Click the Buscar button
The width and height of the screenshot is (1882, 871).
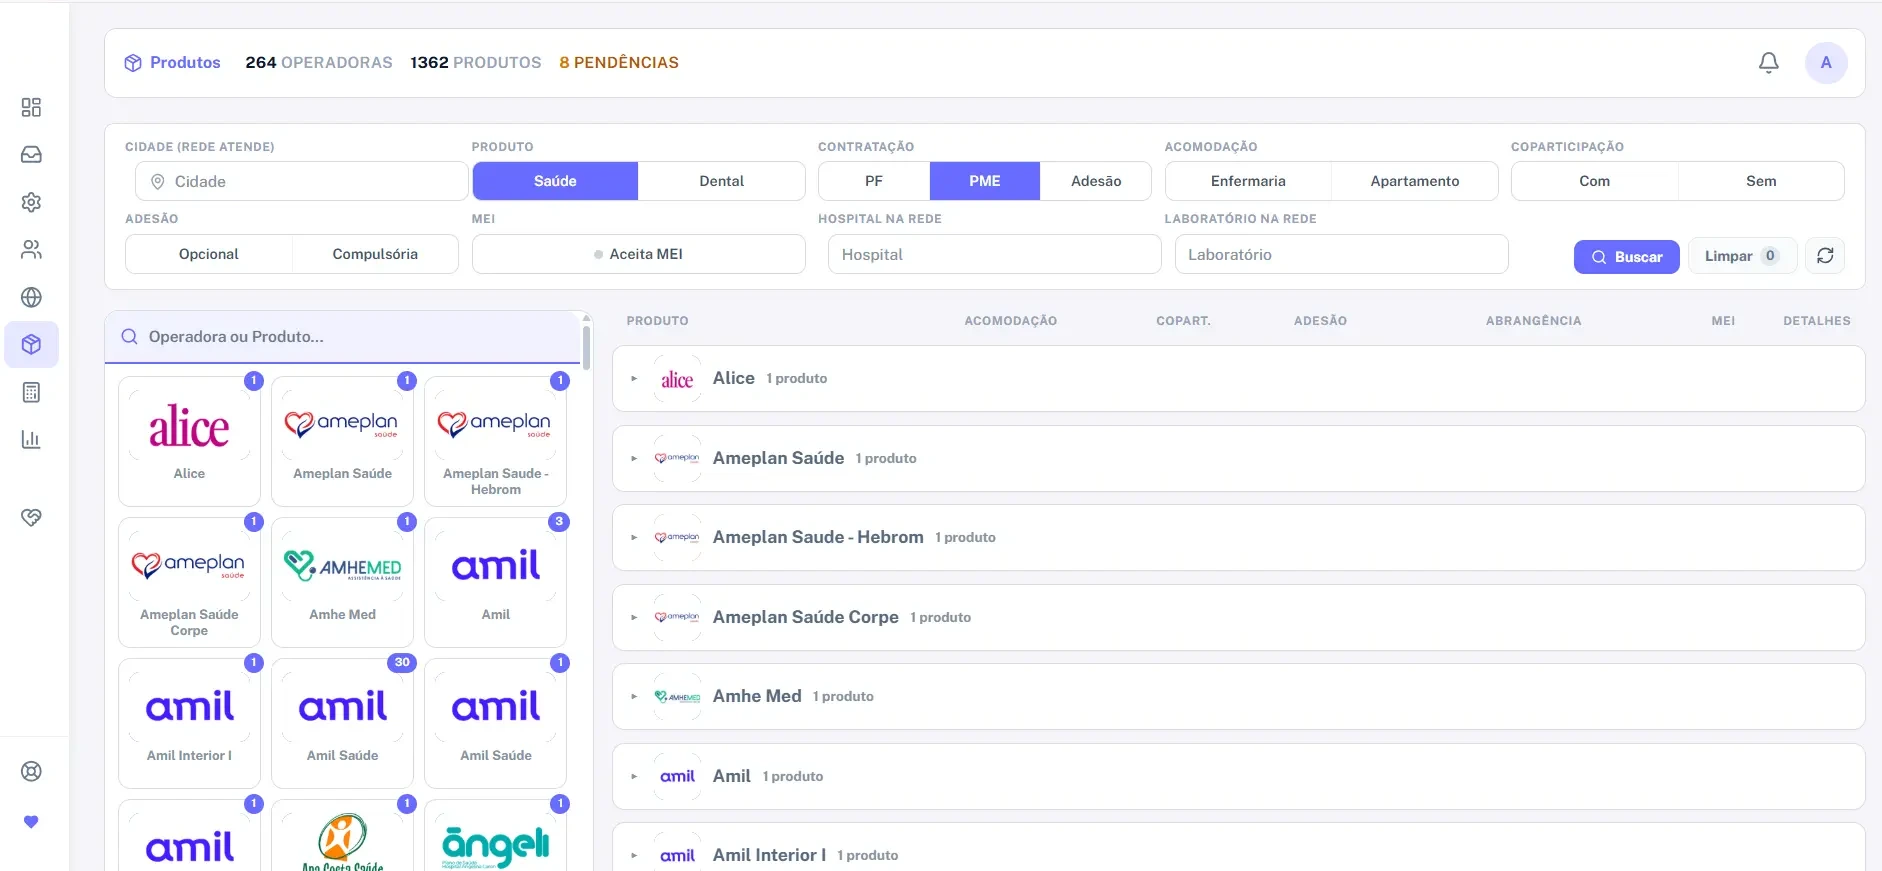coord(1626,257)
